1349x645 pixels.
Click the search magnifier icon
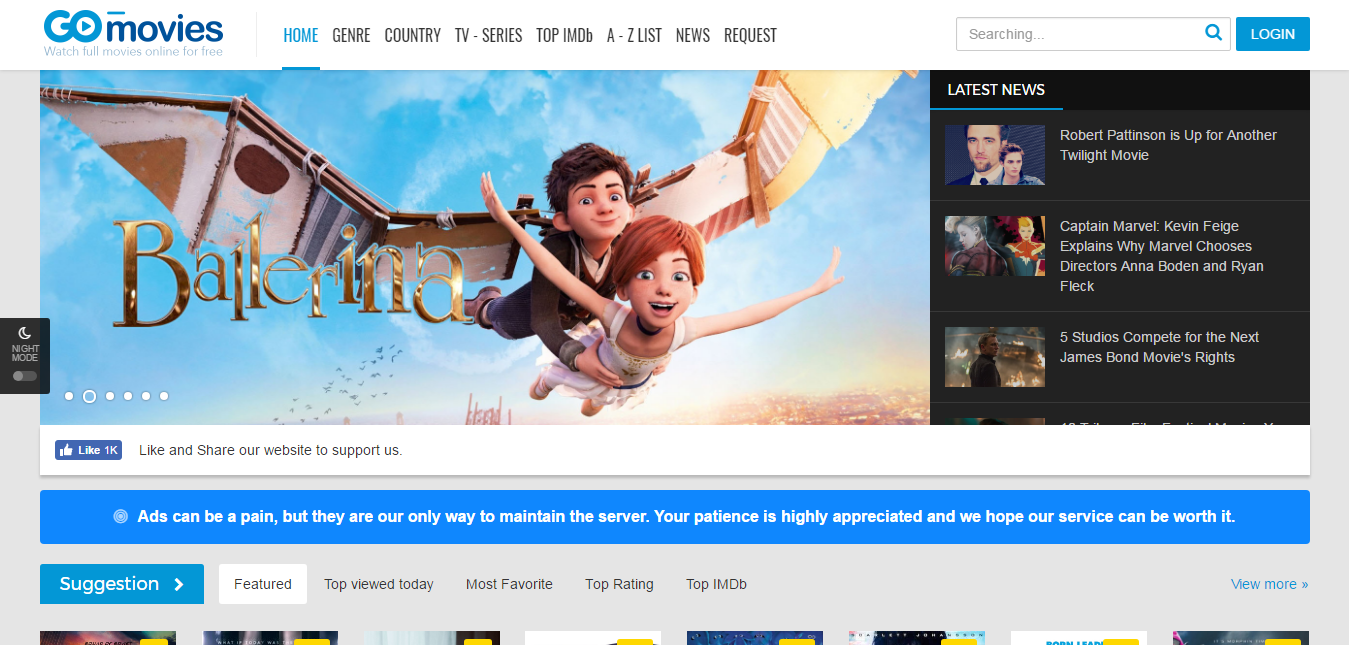[1214, 33]
